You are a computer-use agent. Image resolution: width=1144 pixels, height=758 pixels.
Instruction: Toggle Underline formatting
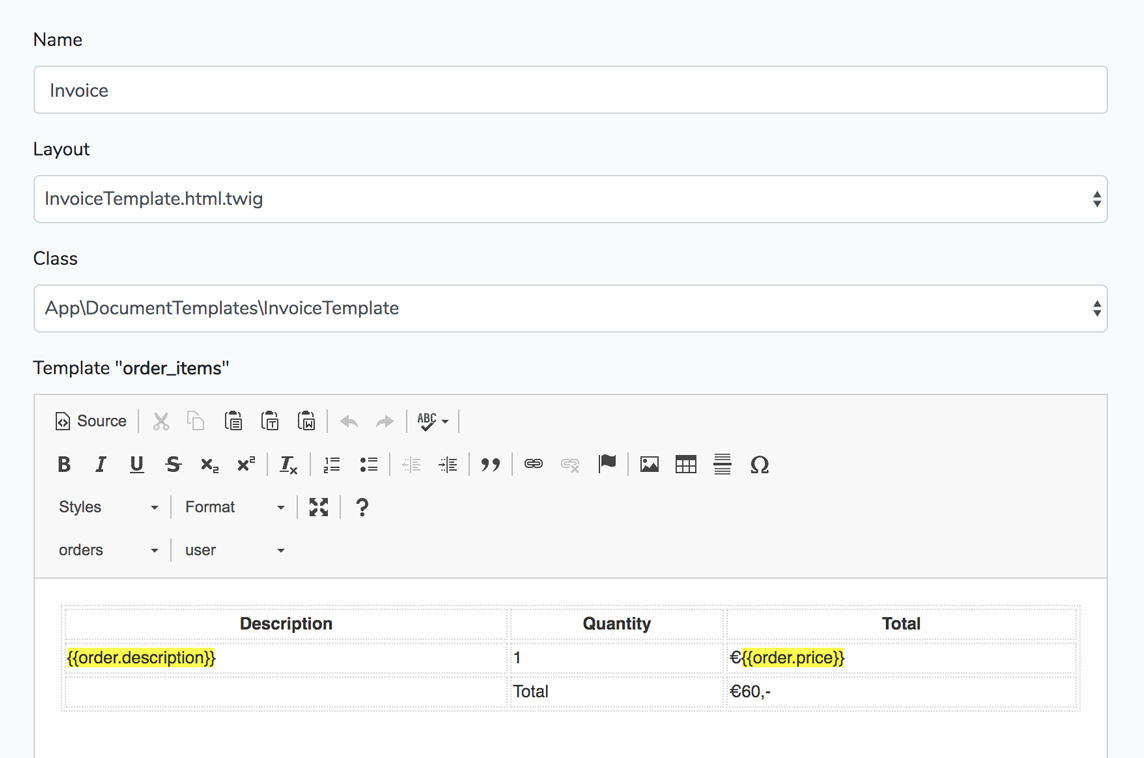tap(136, 464)
